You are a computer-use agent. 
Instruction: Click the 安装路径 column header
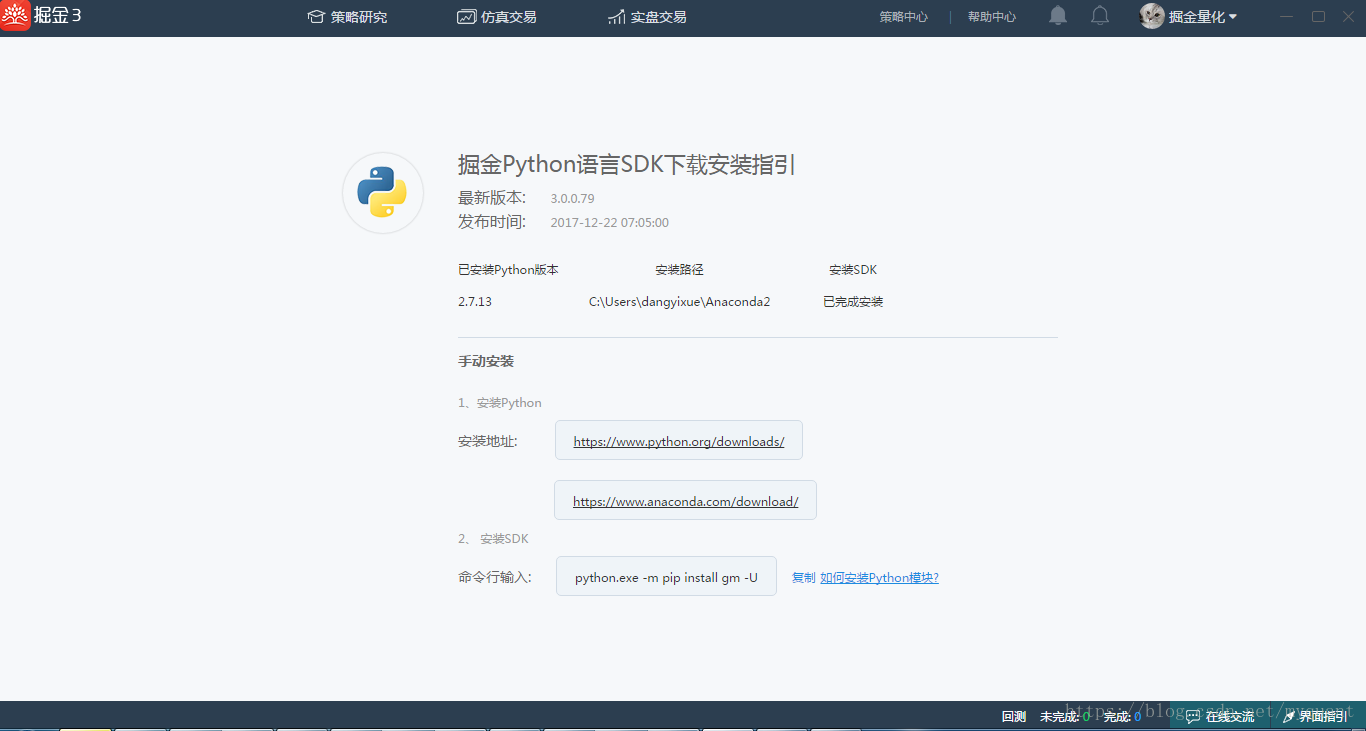tap(679, 270)
